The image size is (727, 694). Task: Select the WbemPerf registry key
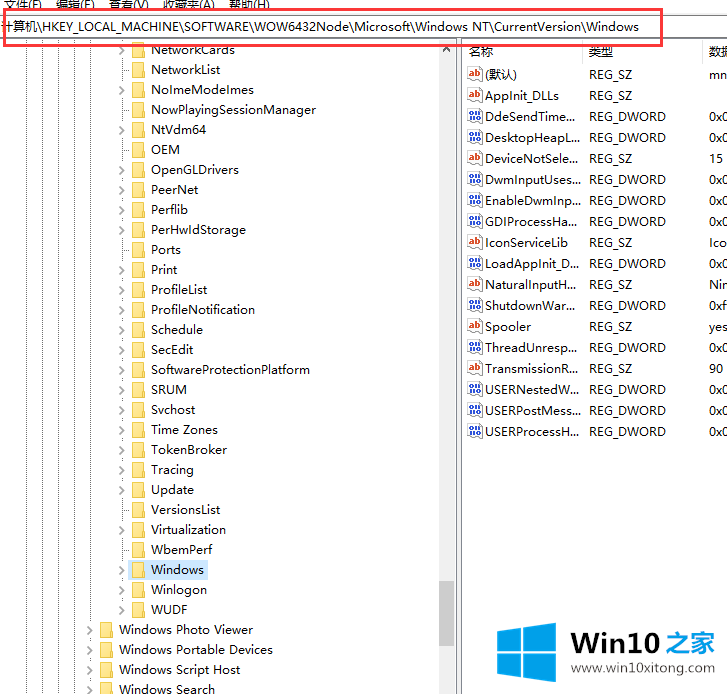(x=181, y=549)
